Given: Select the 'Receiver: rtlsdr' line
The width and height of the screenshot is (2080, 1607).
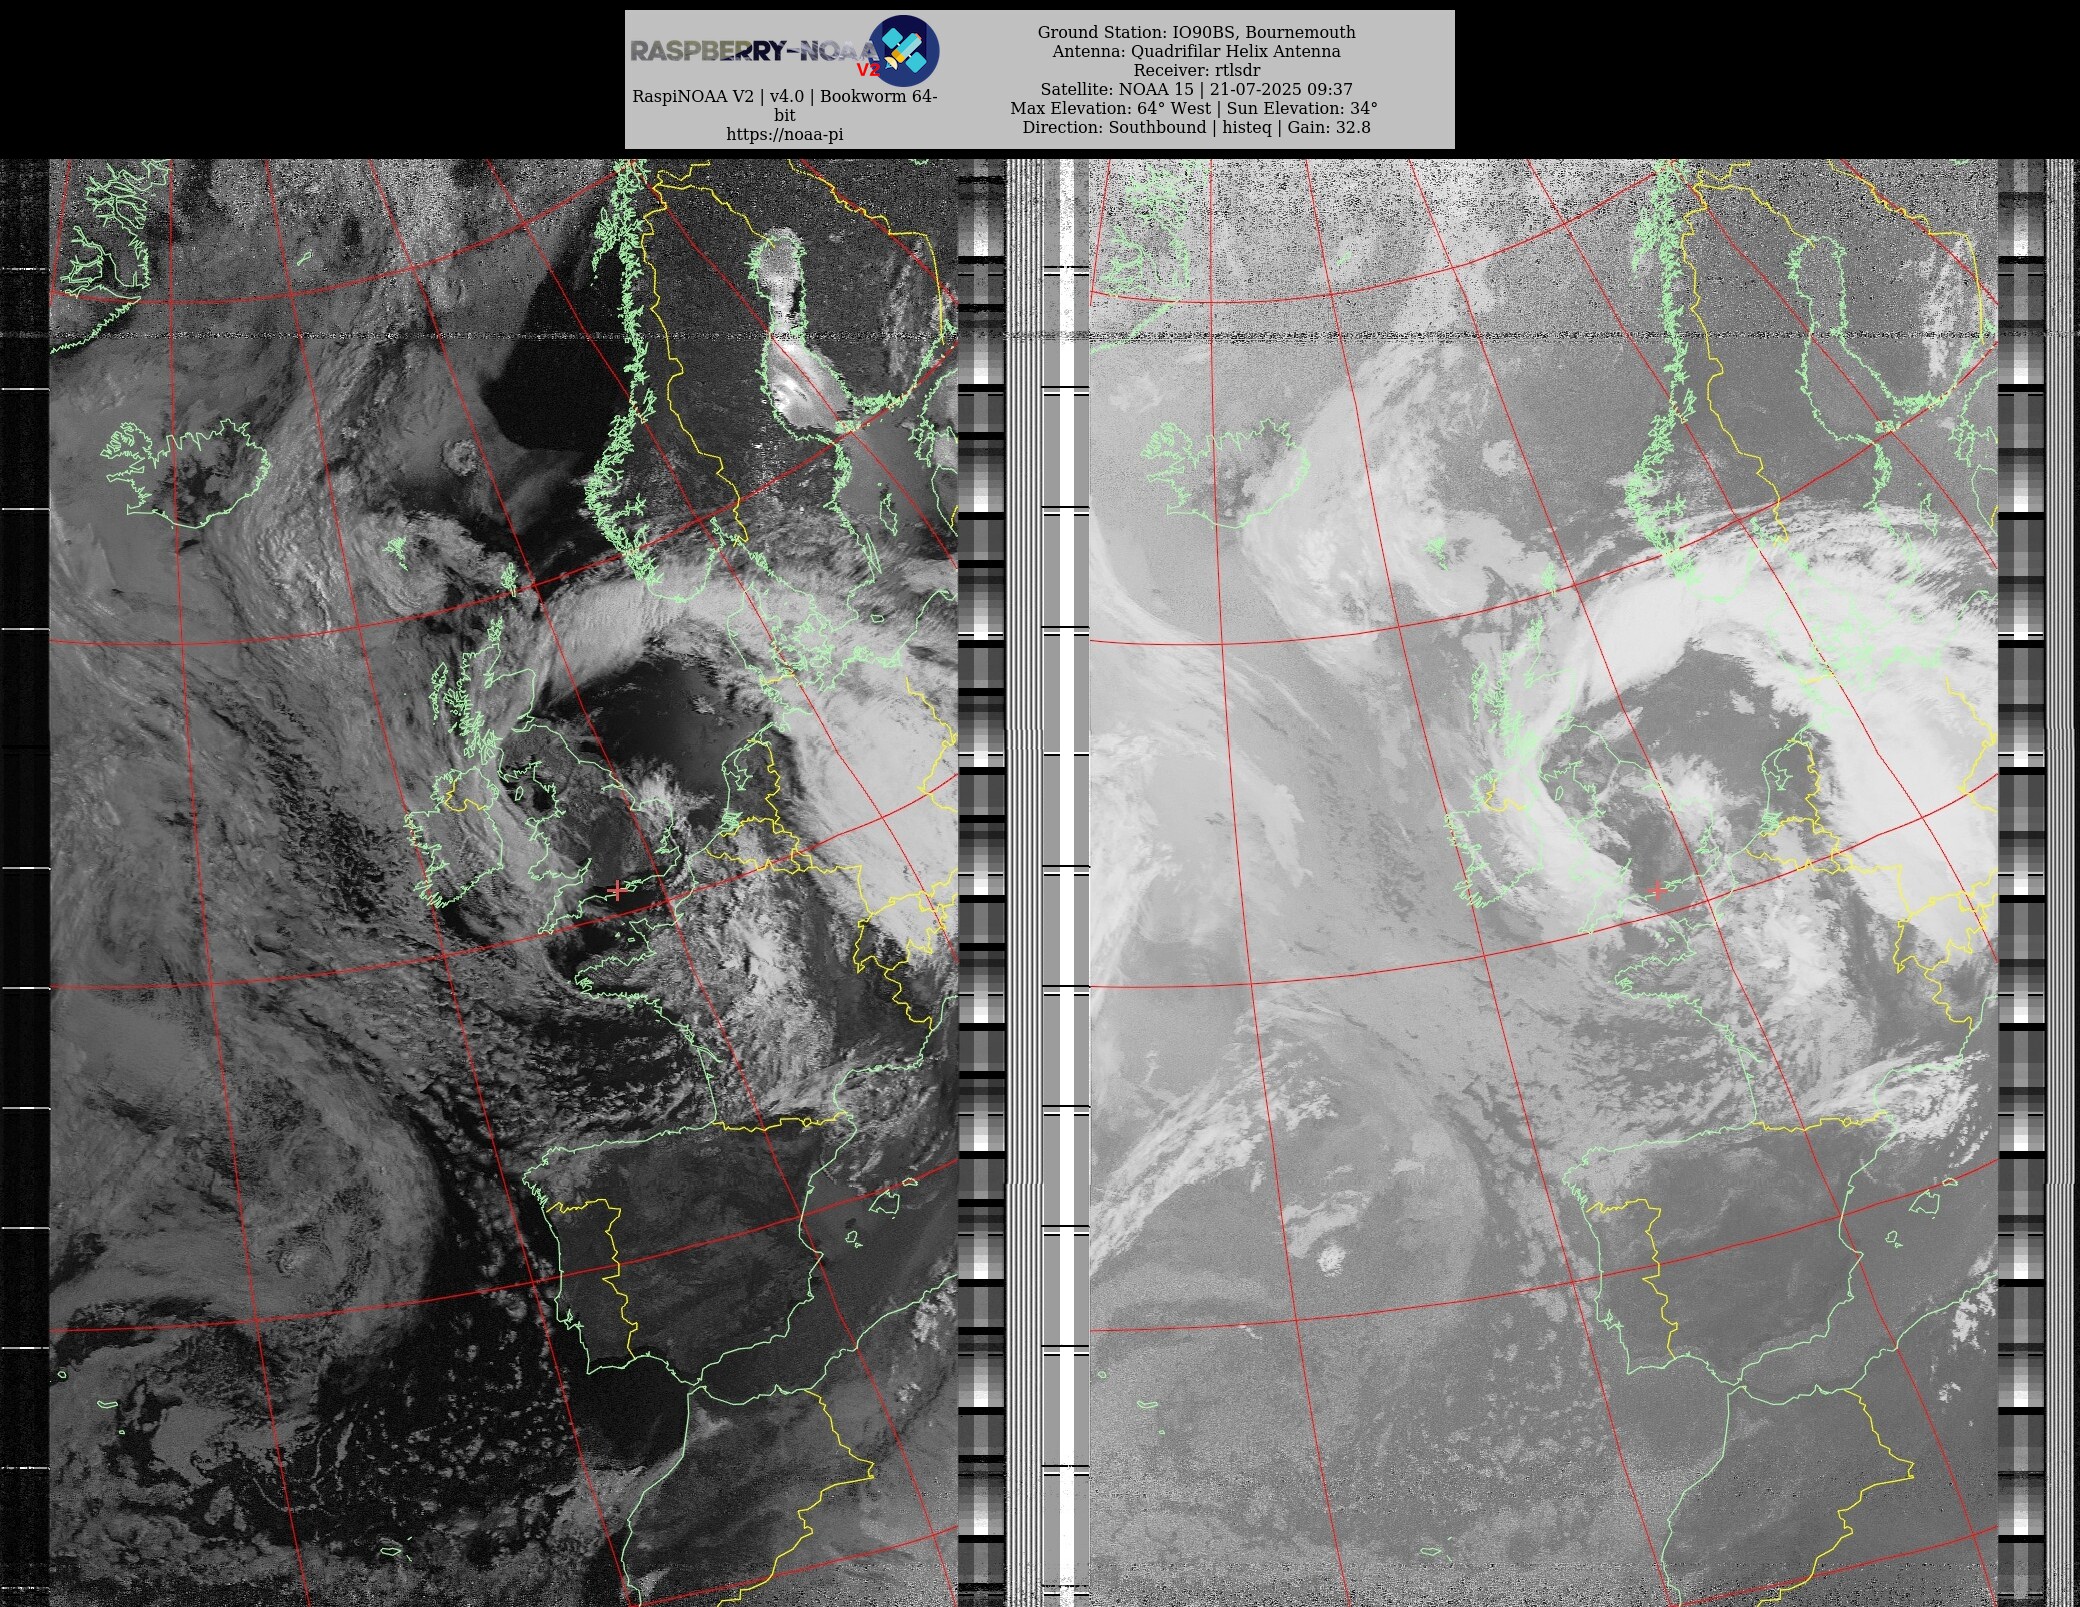Looking at the screenshot, I should 1196,70.
